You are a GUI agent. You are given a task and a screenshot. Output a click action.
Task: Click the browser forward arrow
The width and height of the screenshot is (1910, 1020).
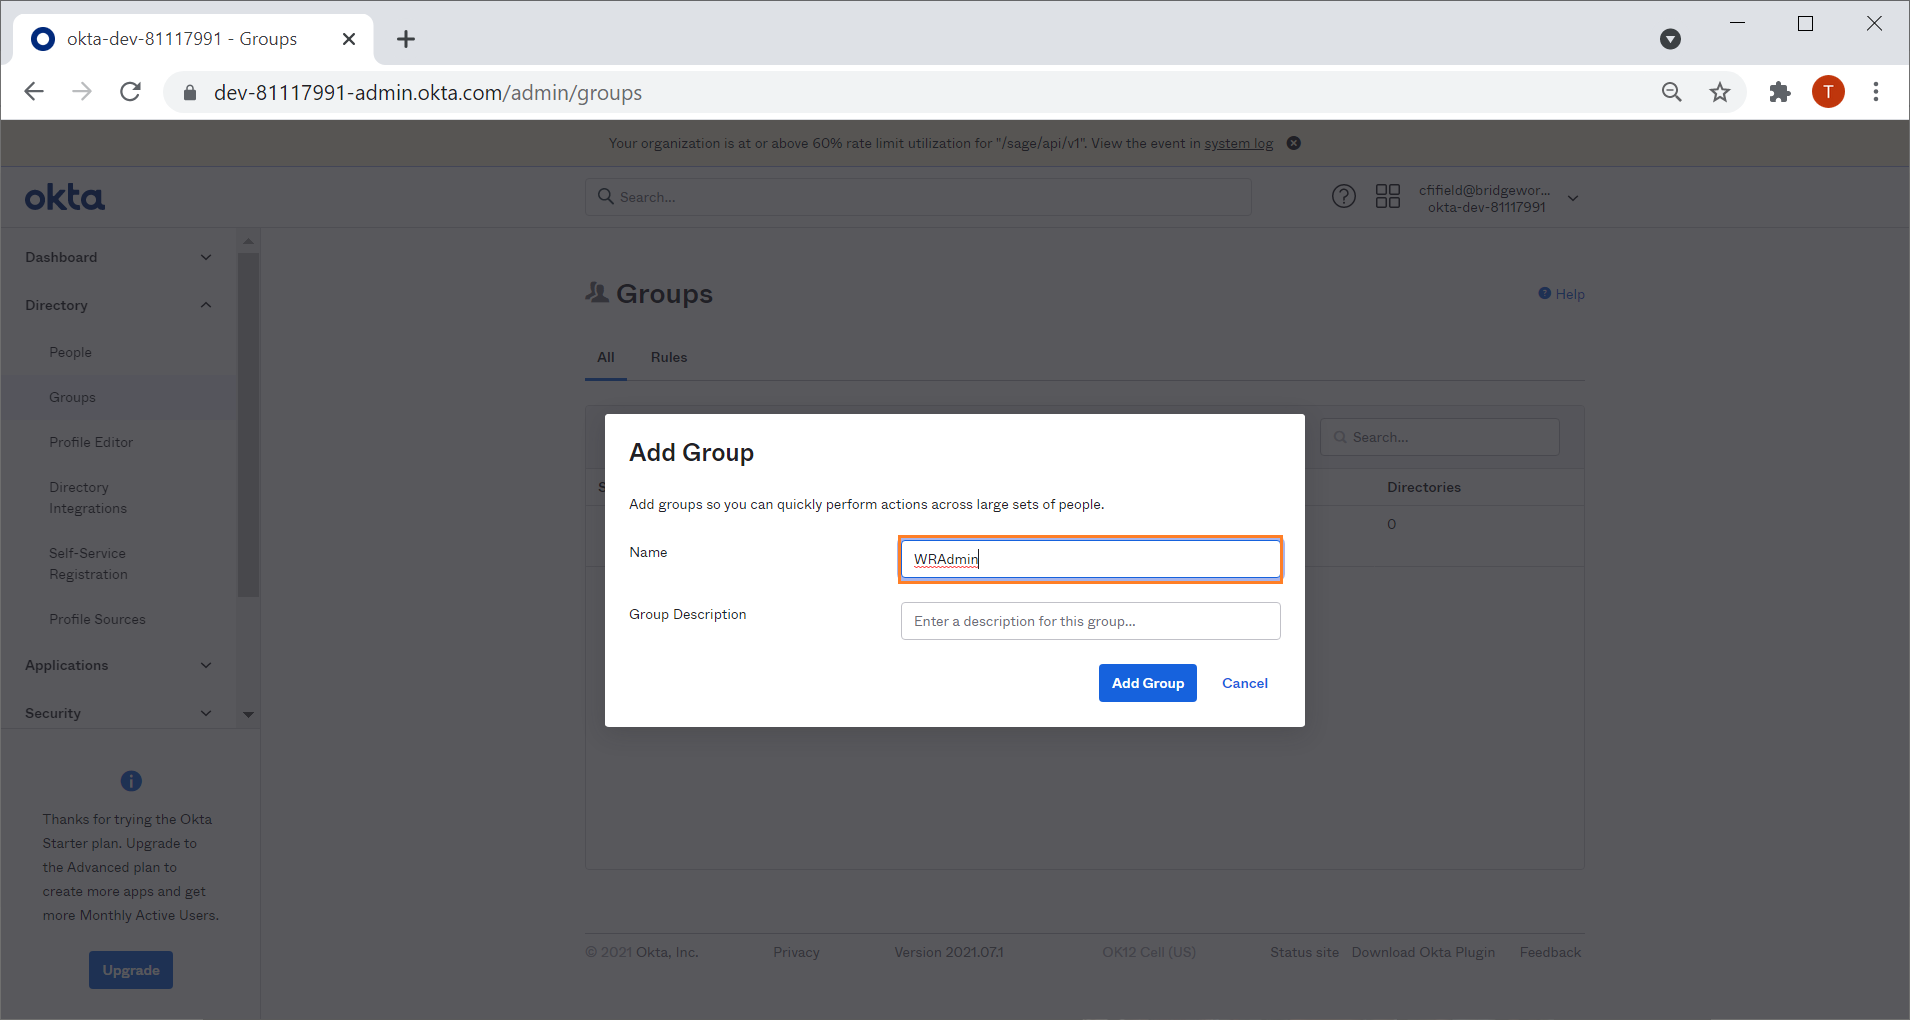coord(82,92)
